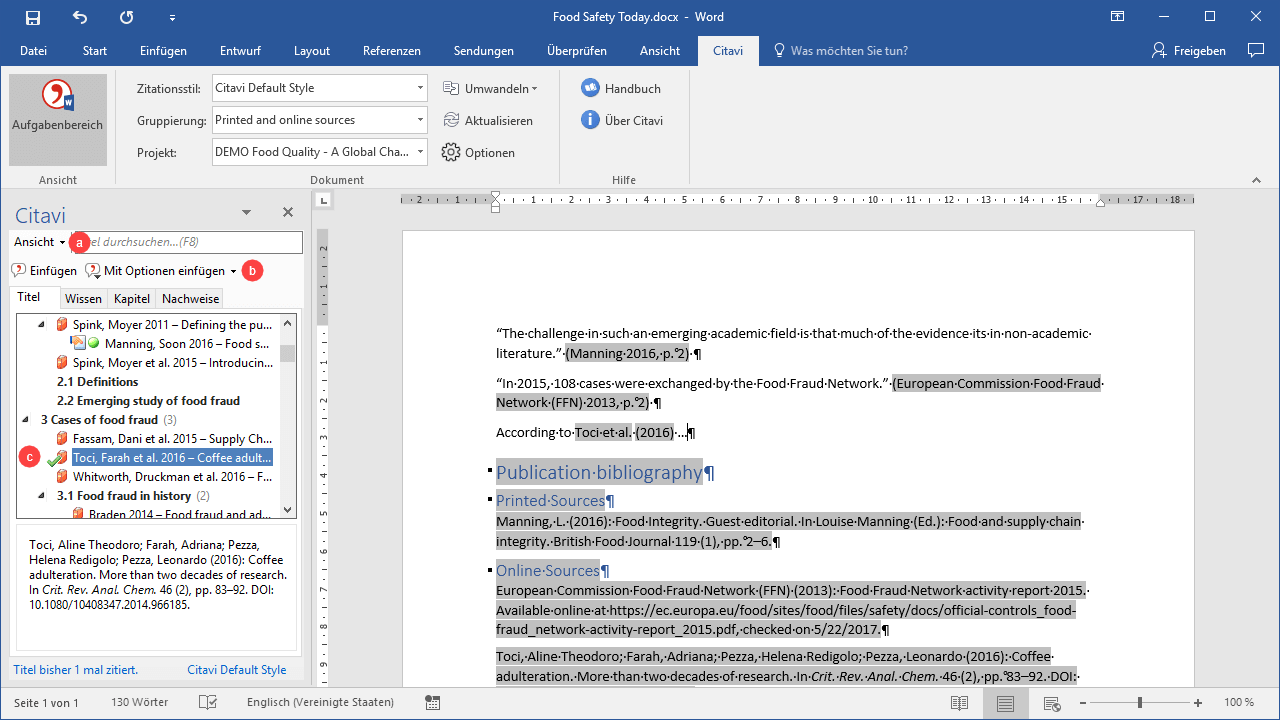Switch to the Wissen tab in Citavi pane

(x=83, y=298)
